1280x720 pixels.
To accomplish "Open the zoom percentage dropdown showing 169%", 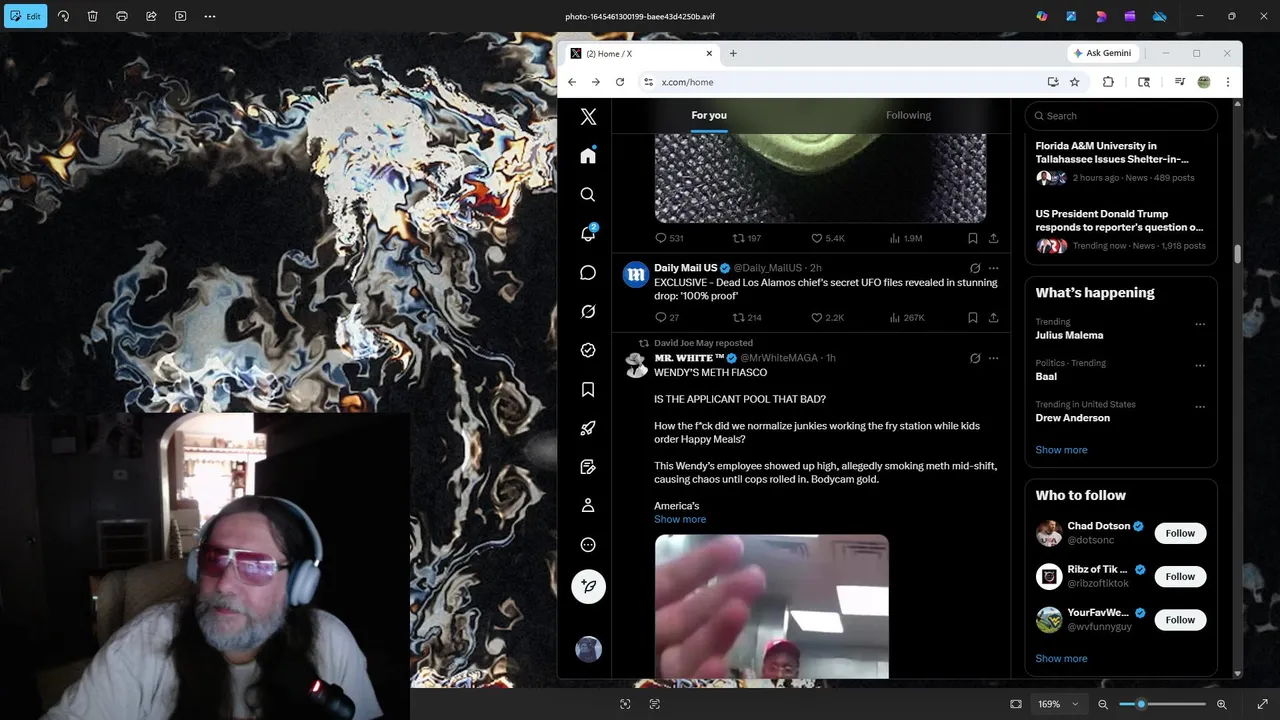I will point(1058,704).
